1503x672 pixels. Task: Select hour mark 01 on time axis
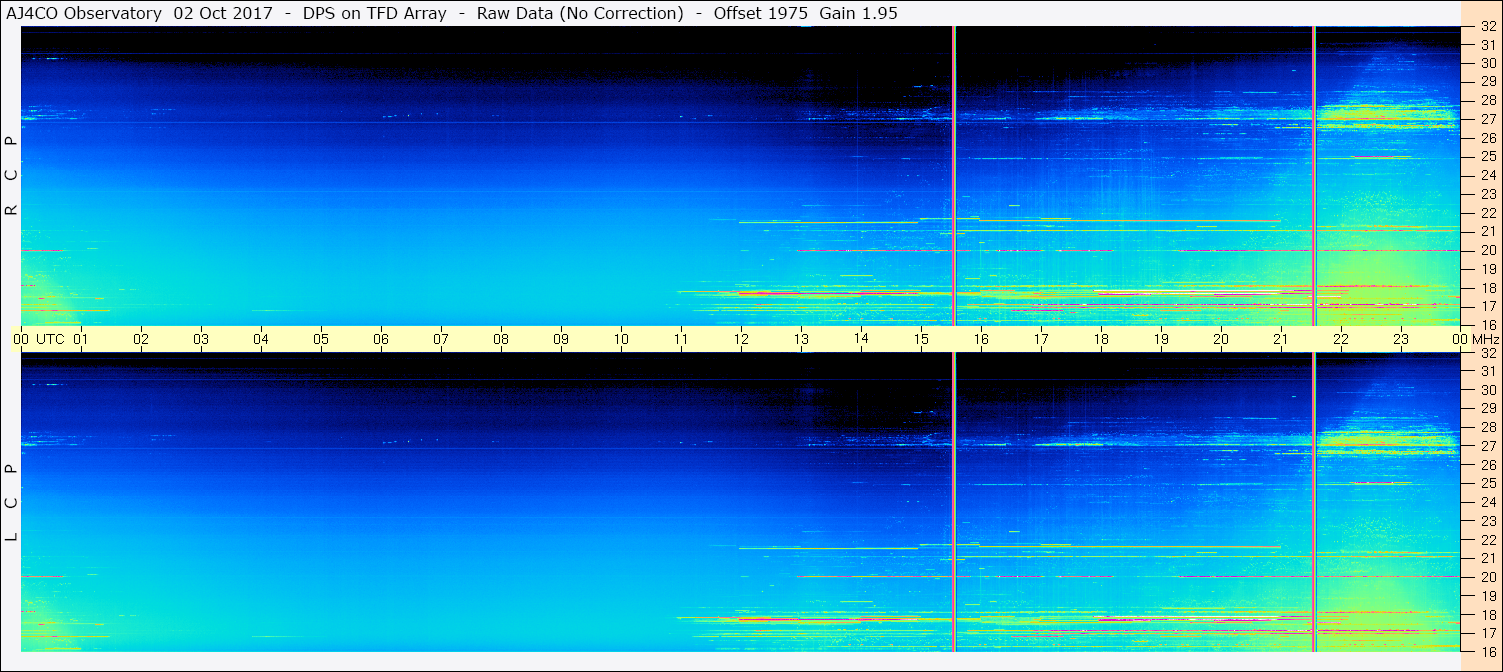[x=81, y=339]
